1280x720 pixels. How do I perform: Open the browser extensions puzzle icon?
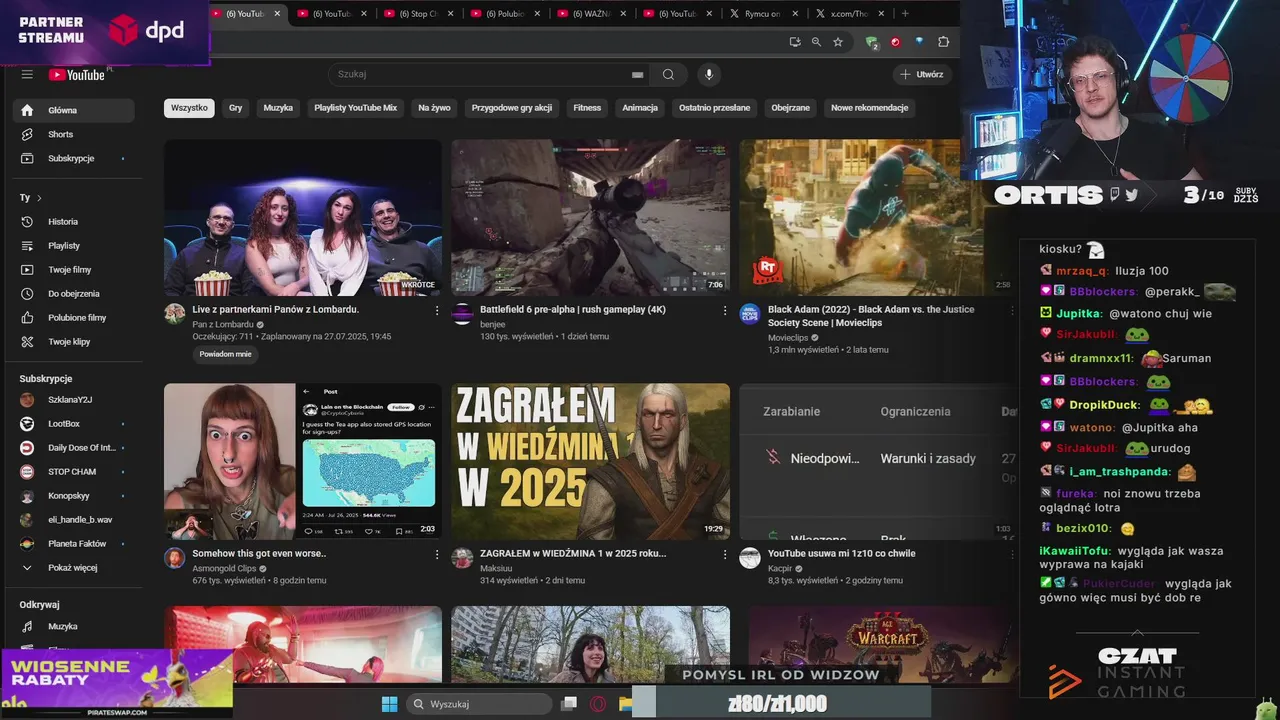pyautogui.click(x=943, y=42)
